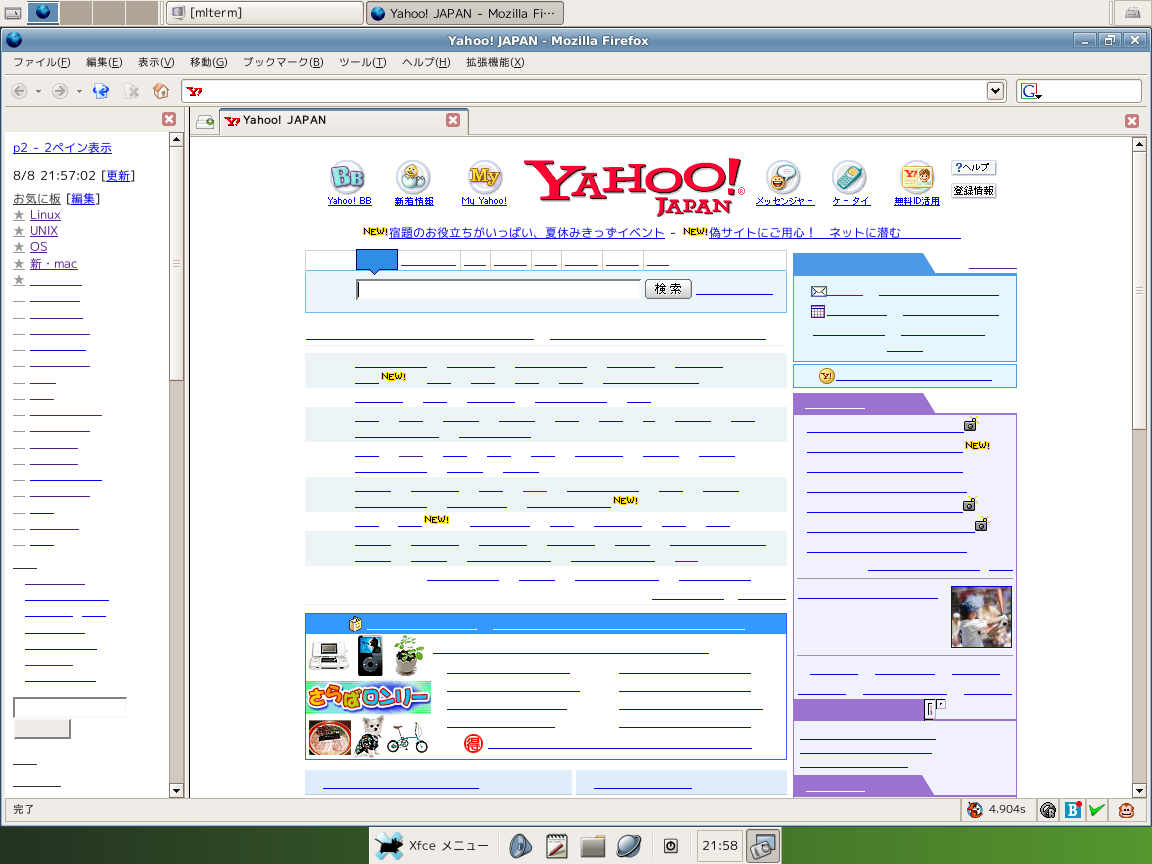The width and height of the screenshot is (1152, 864).
Task: Click the shopping bag icon in the blue header
Action: 356,624
